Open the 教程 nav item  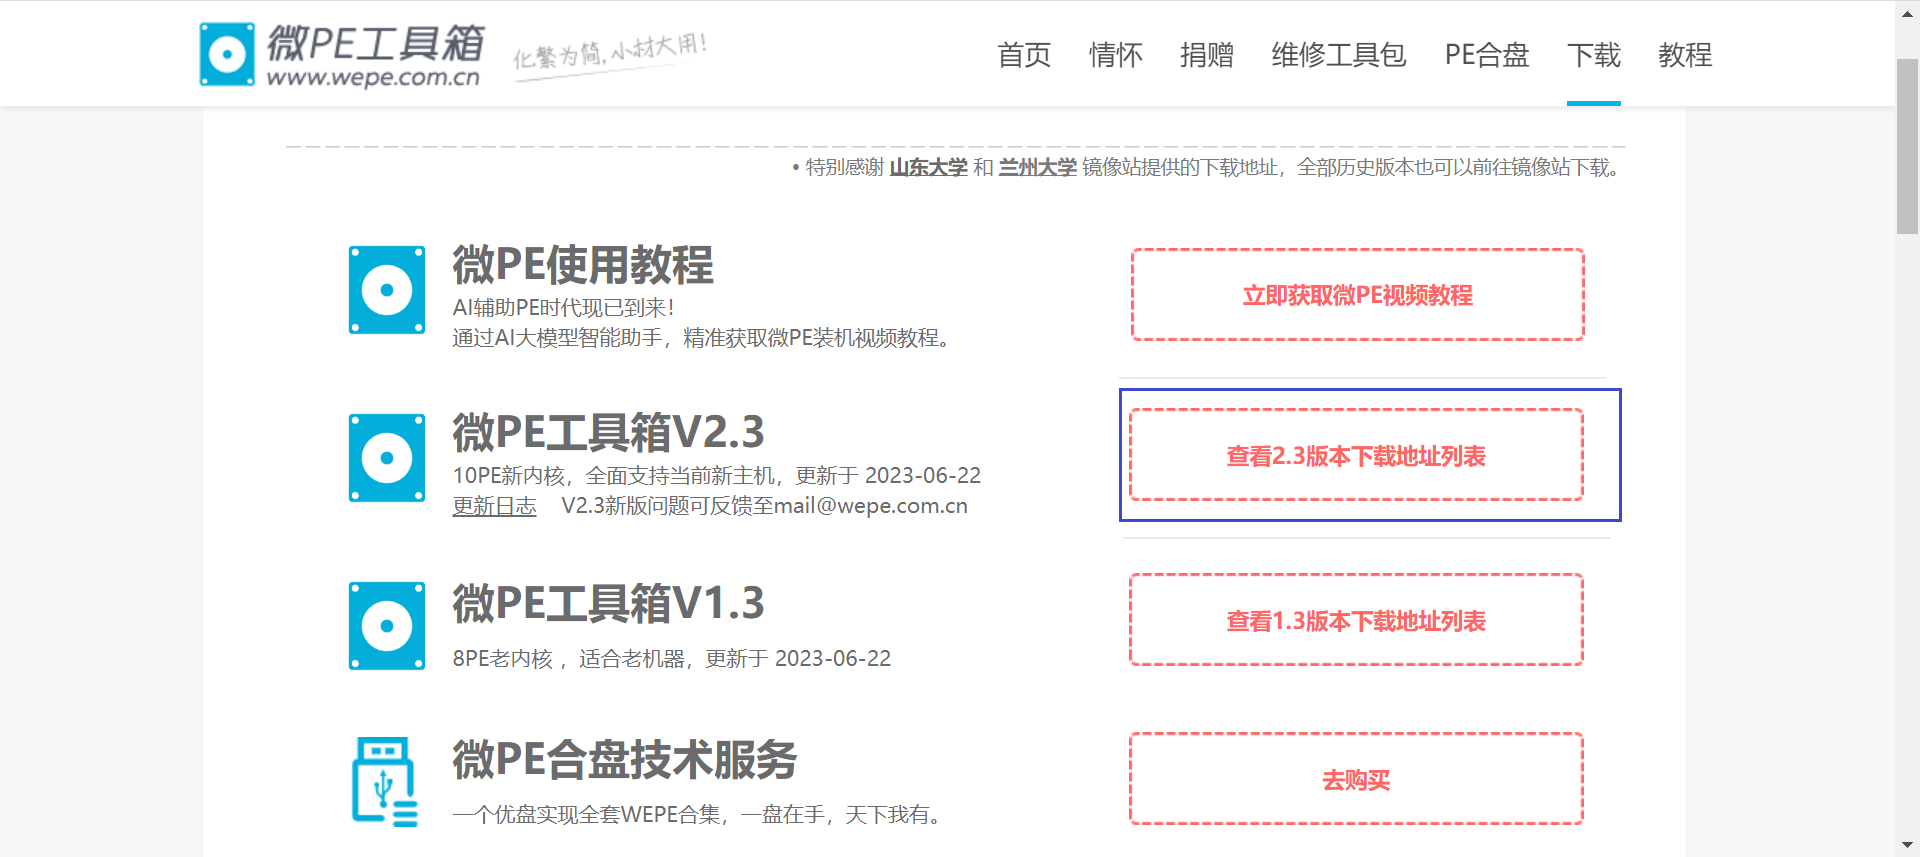[1685, 55]
